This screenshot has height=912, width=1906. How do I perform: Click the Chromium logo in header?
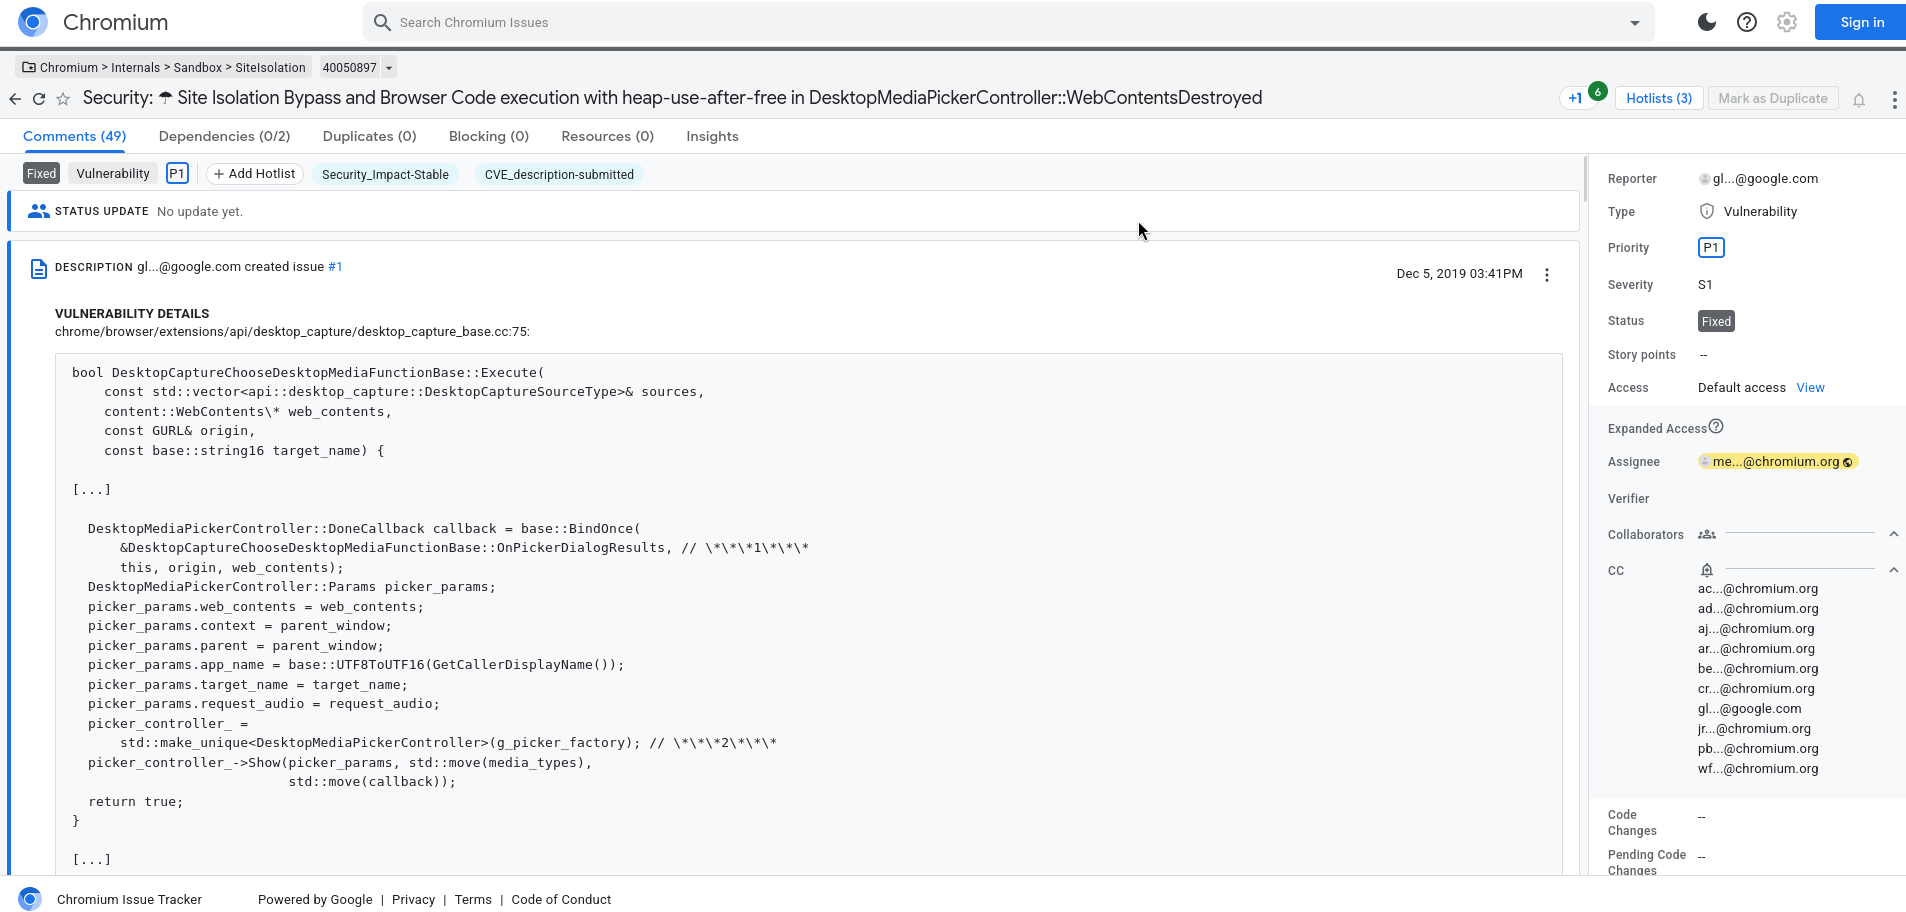coord(33,22)
